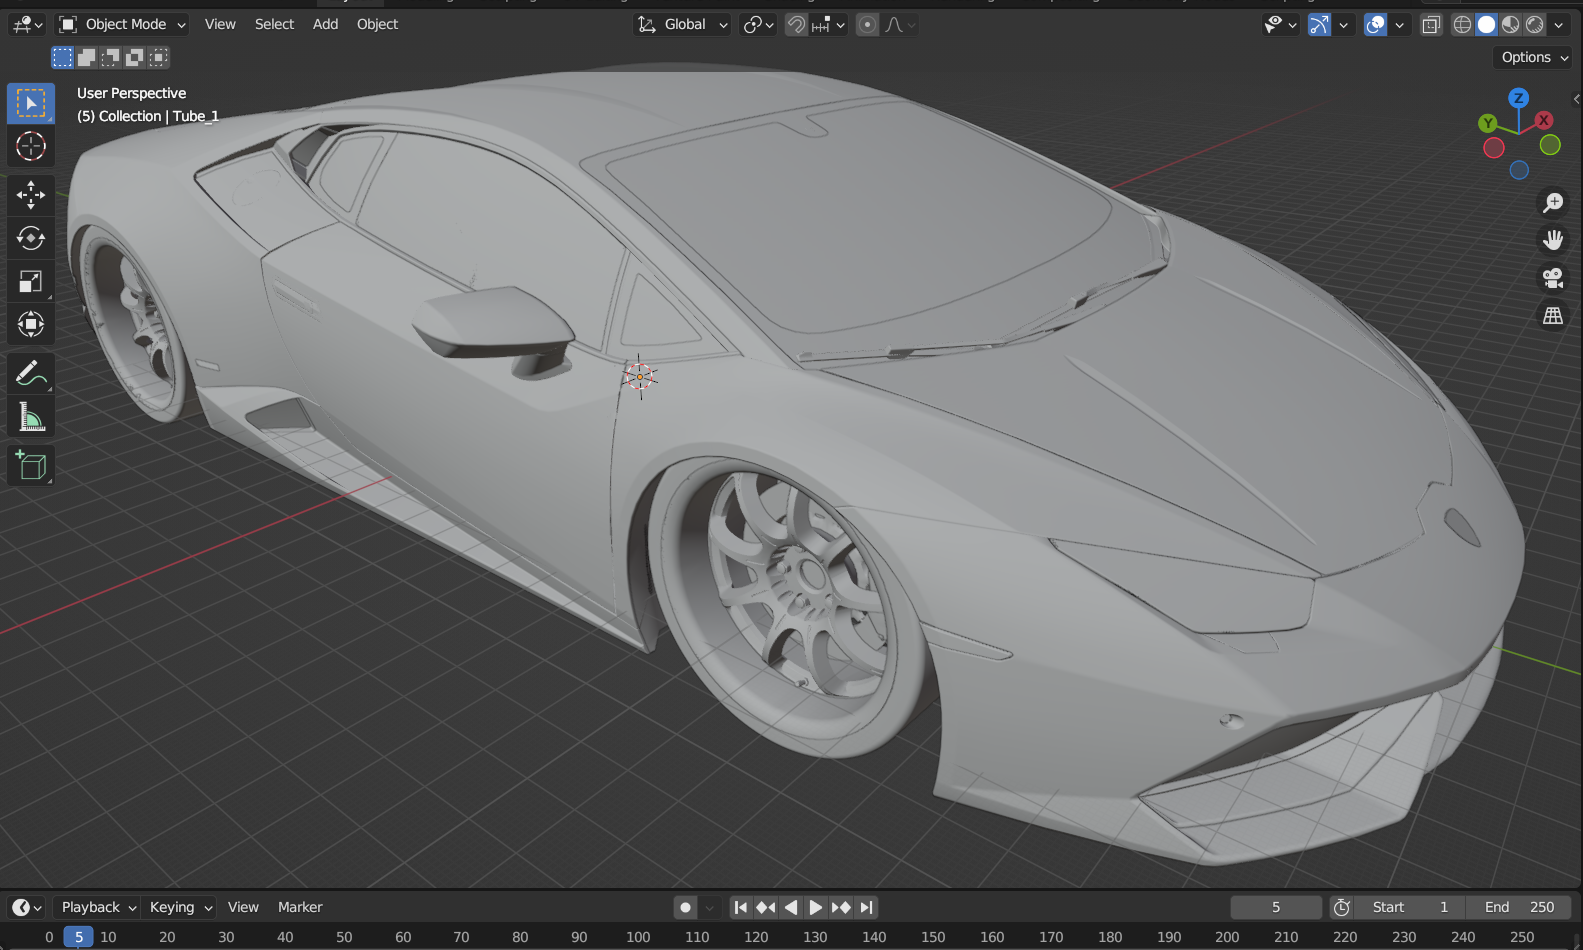This screenshot has height=950, width=1583.
Task: Click the Start frame field
Action: click(1411, 907)
